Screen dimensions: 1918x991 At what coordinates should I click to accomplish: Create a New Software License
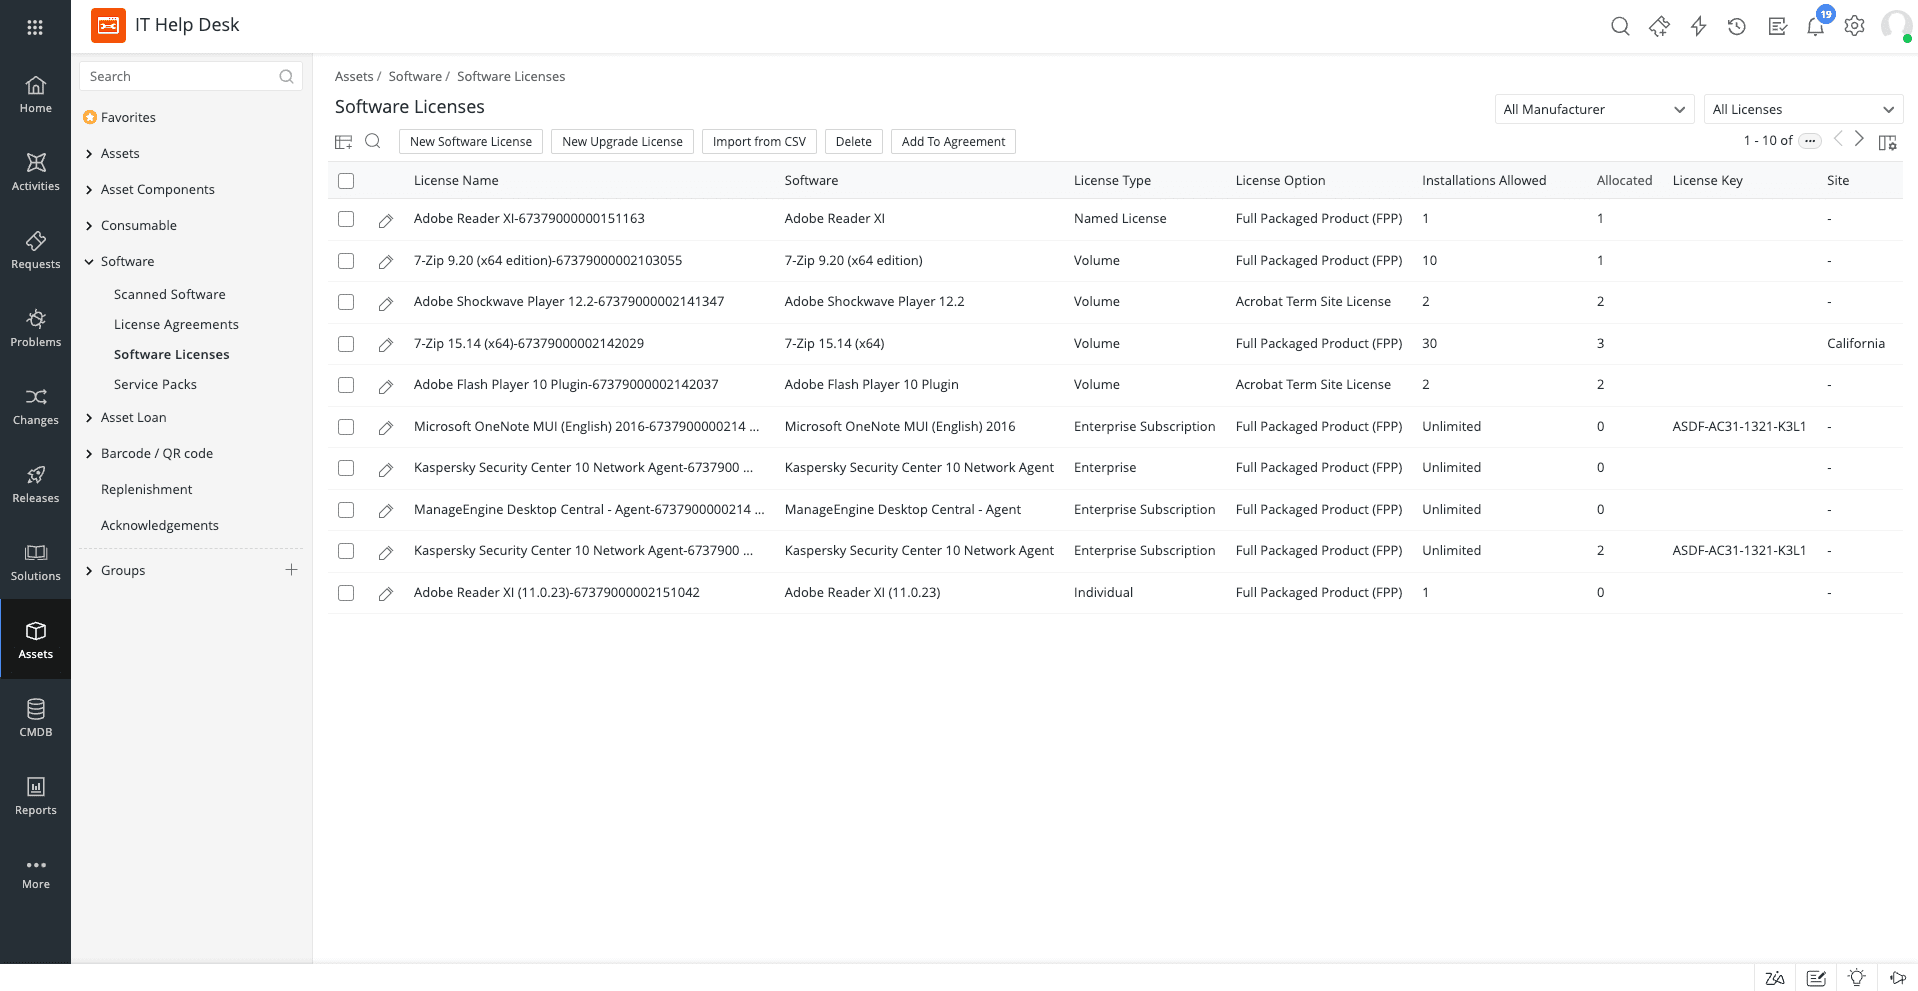[x=470, y=141]
